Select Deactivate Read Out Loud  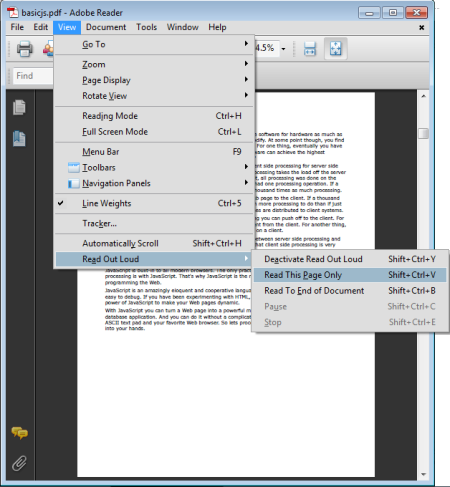(x=350, y=259)
